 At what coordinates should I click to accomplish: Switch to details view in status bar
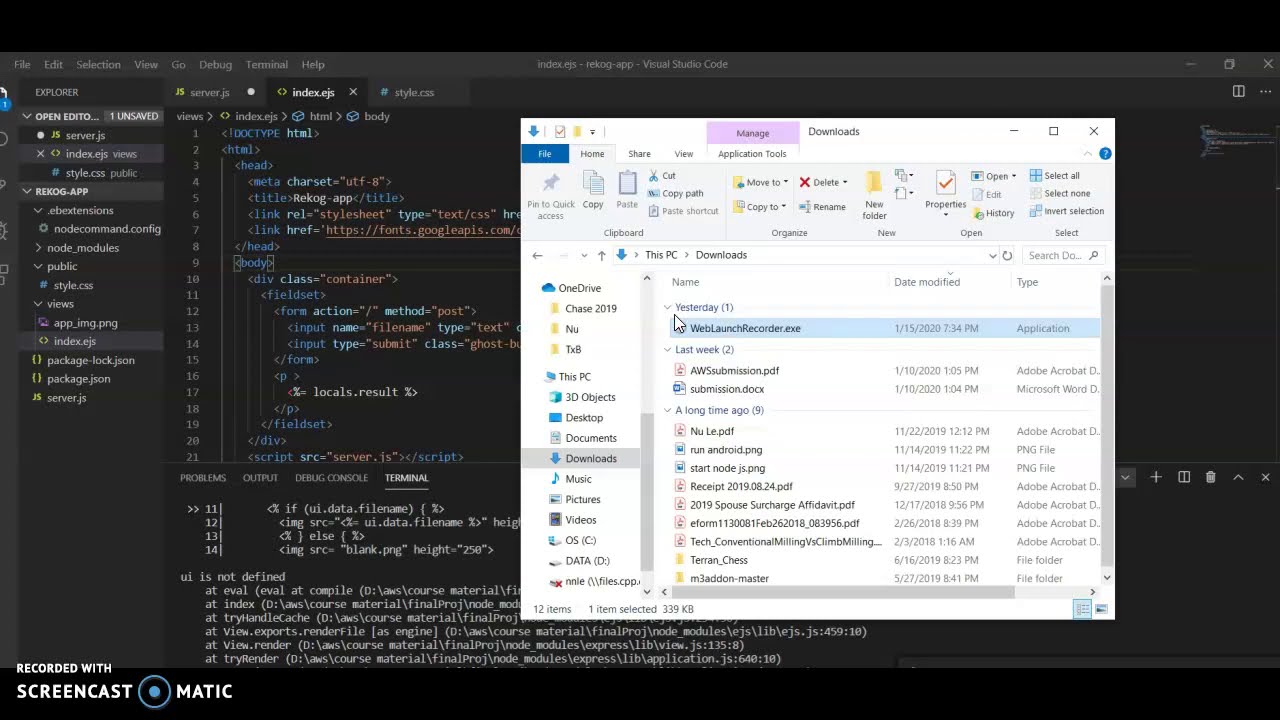(1082, 609)
